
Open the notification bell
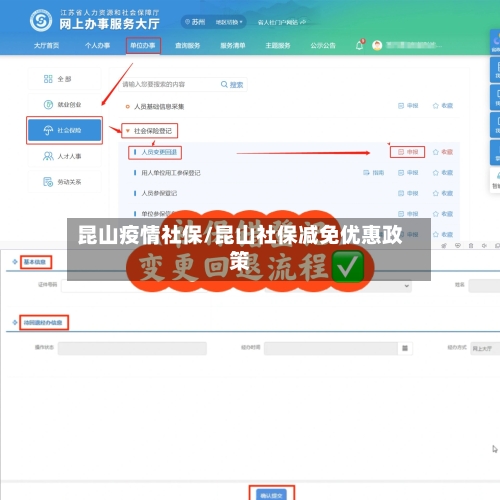359,45
